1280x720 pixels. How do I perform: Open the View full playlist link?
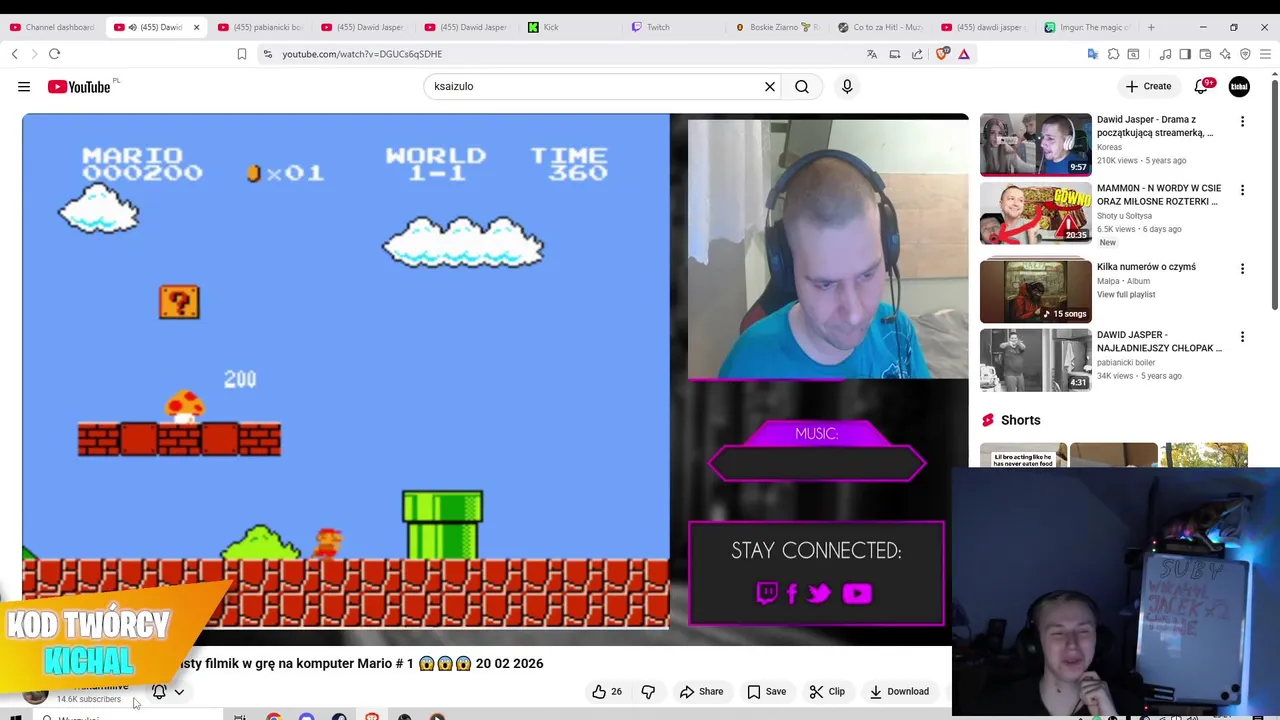click(x=1126, y=295)
